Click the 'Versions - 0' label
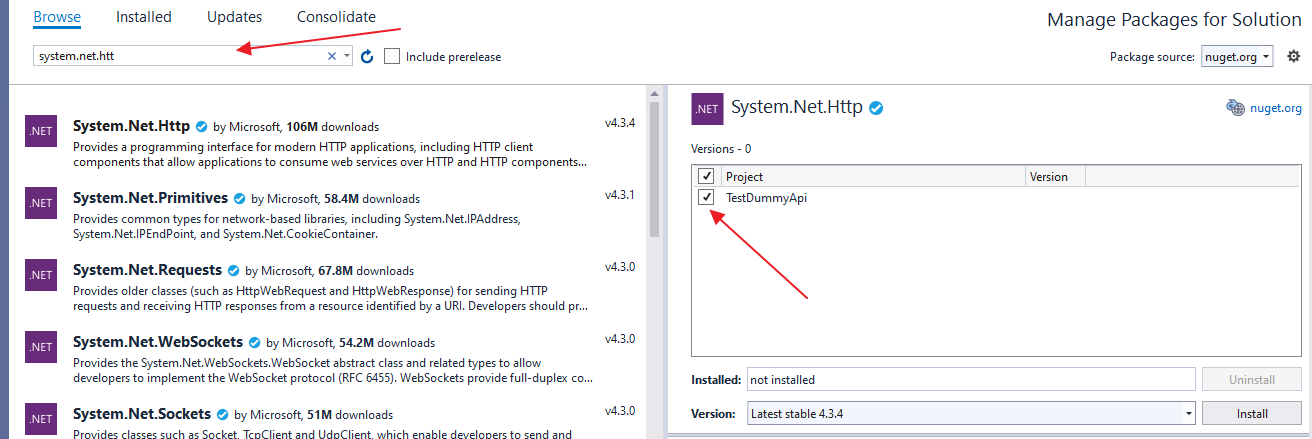 click(721, 148)
